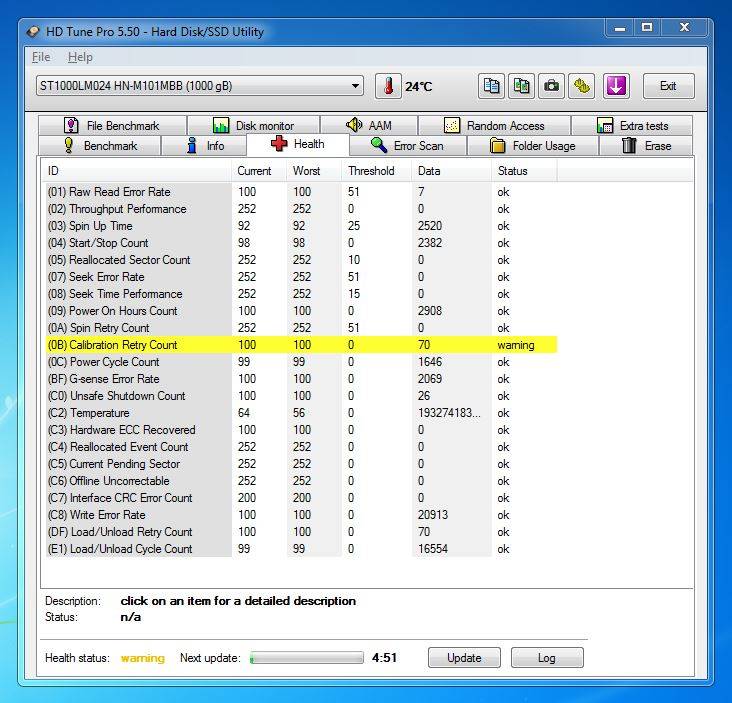Image resolution: width=732 pixels, height=703 pixels.
Task: Click the 4:51 next update countdown
Action: tap(384, 658)
